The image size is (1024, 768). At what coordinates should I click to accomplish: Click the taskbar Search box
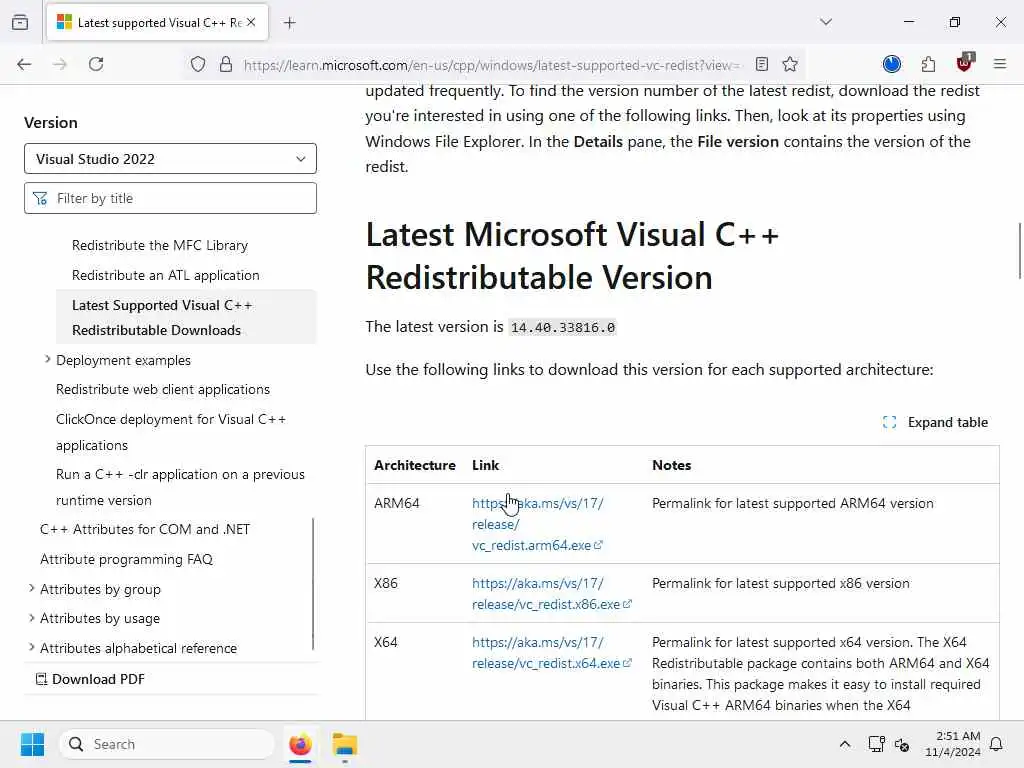click(167, 744)
